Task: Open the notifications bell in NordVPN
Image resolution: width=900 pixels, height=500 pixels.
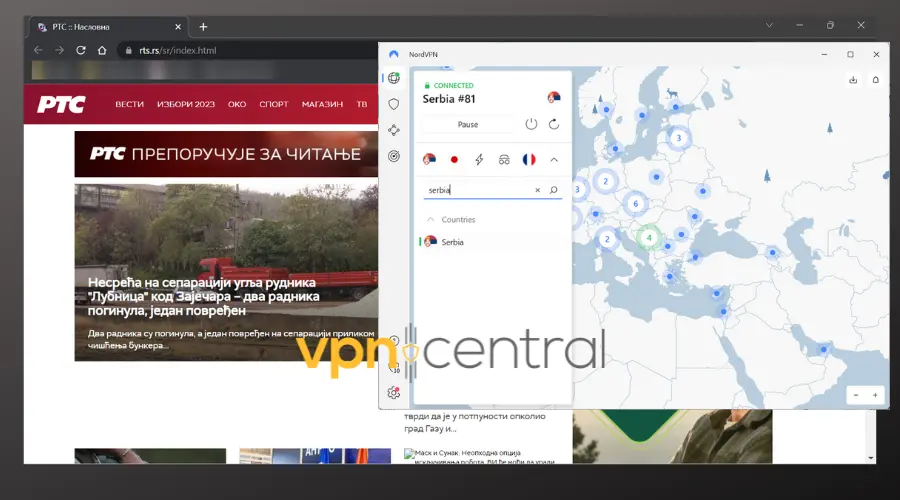Action: (x=875, y=80)
